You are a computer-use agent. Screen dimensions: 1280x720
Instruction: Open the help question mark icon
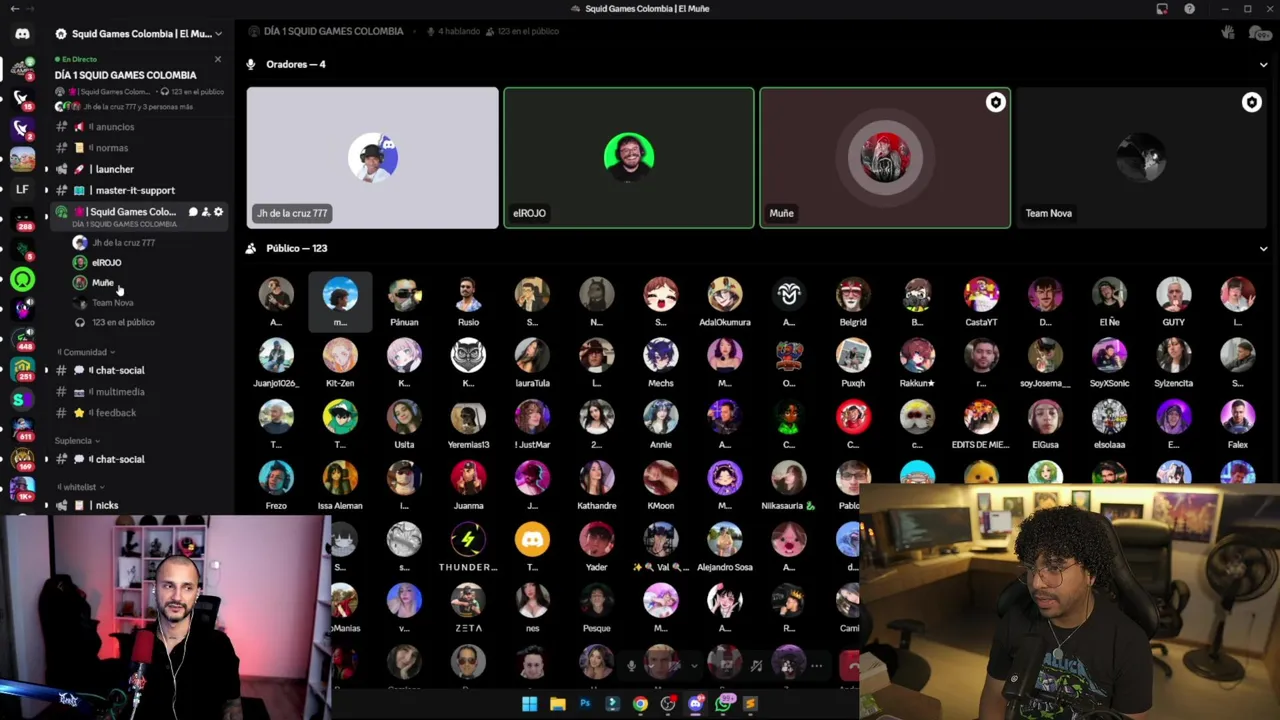tap(1189, 9)
